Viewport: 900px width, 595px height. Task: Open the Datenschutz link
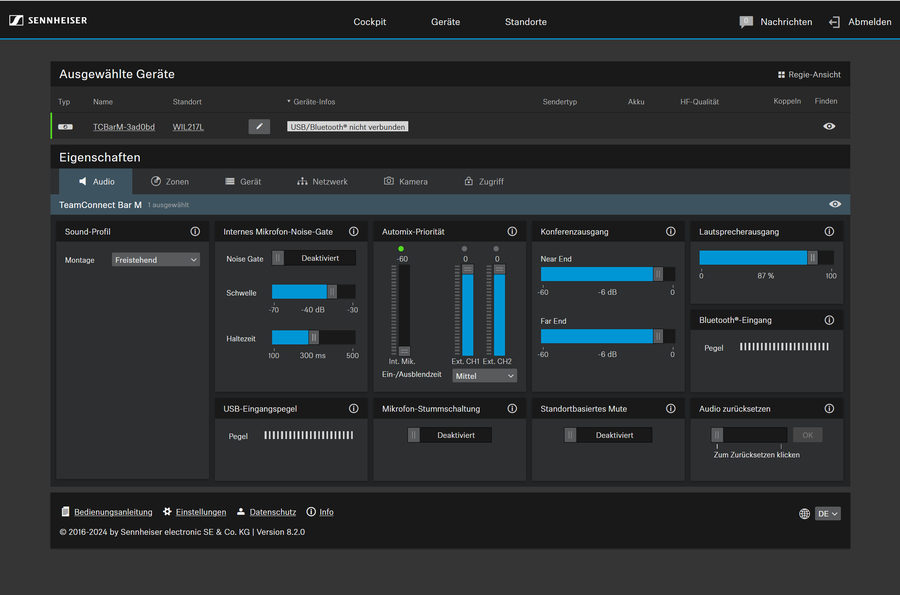point(273,512)
